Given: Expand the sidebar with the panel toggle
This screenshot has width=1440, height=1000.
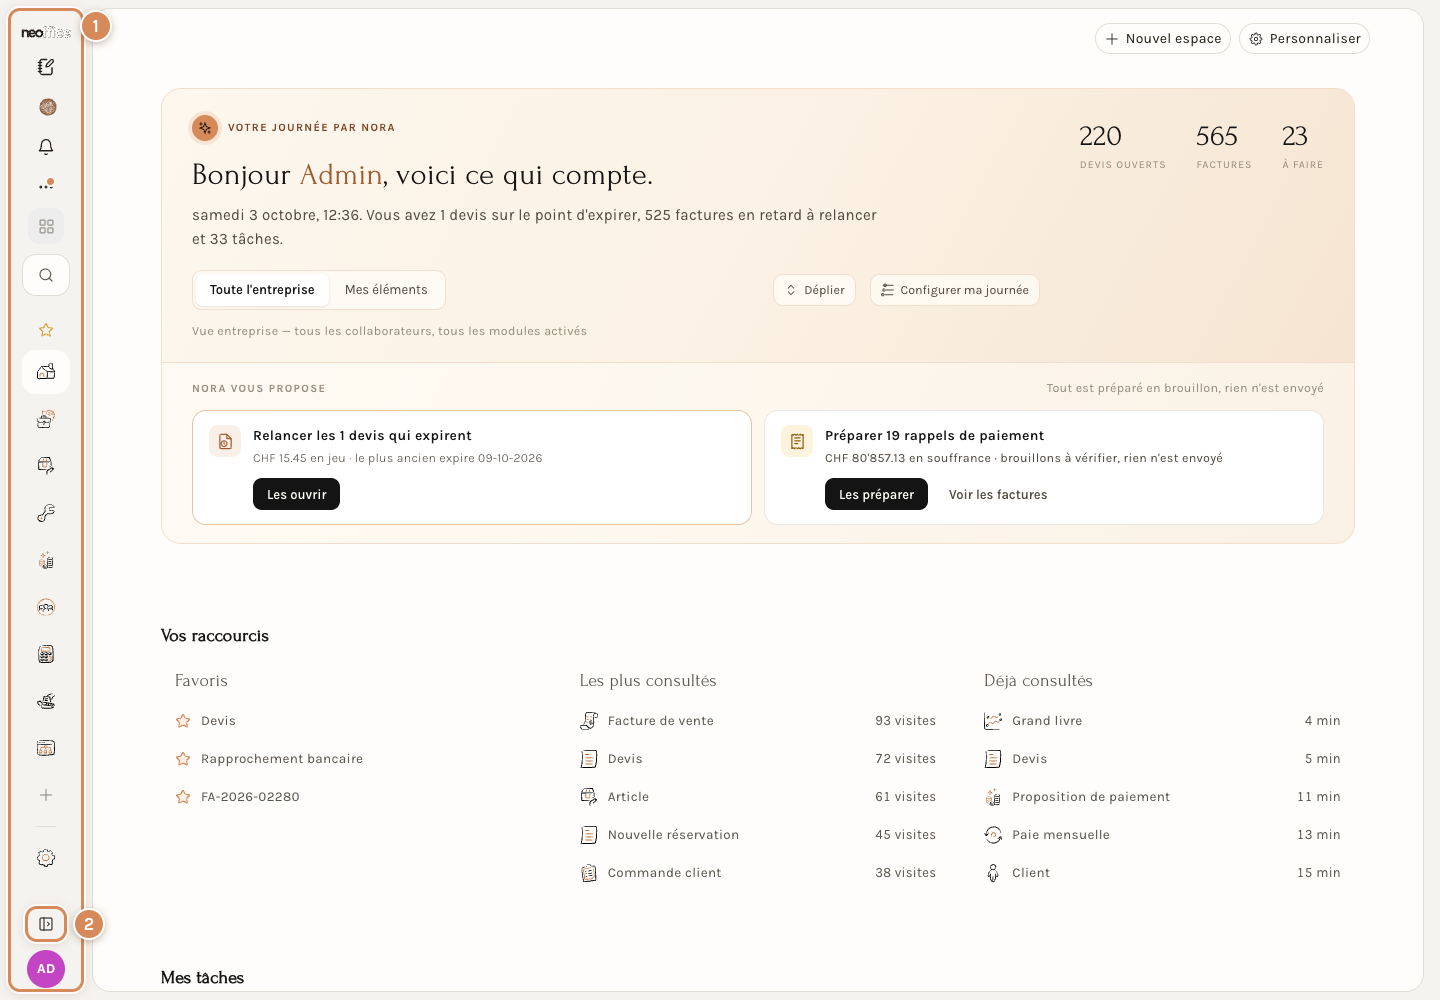Looking at the screenshot, I should tap(46, 924).
